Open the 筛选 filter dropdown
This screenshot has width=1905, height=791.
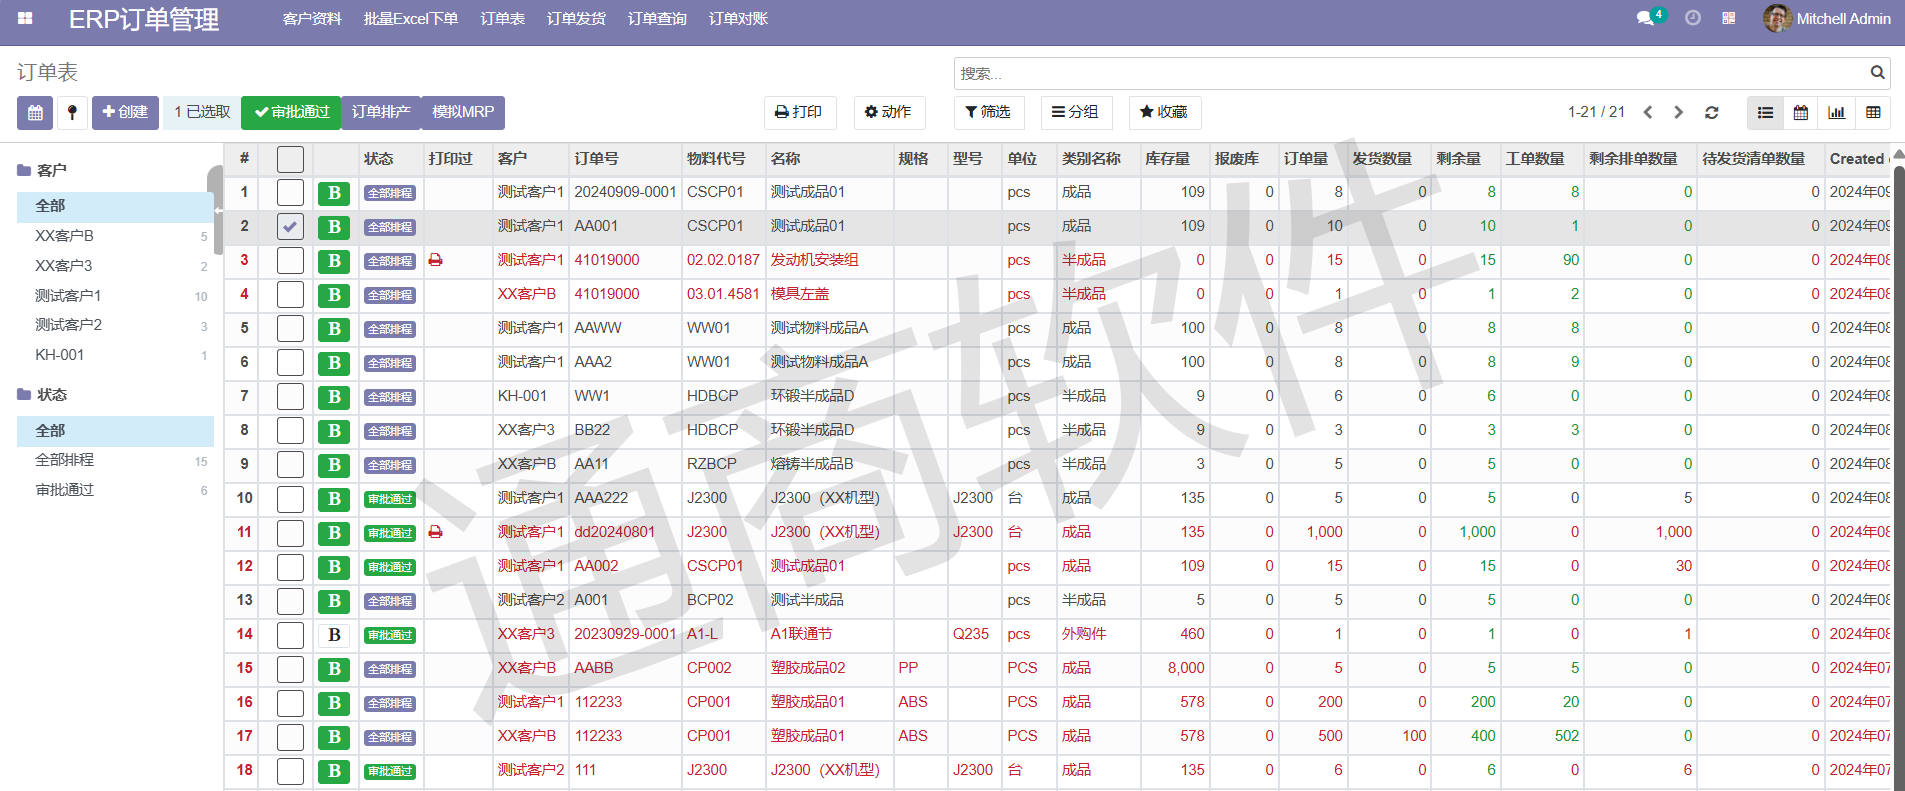tap(988, 112)
